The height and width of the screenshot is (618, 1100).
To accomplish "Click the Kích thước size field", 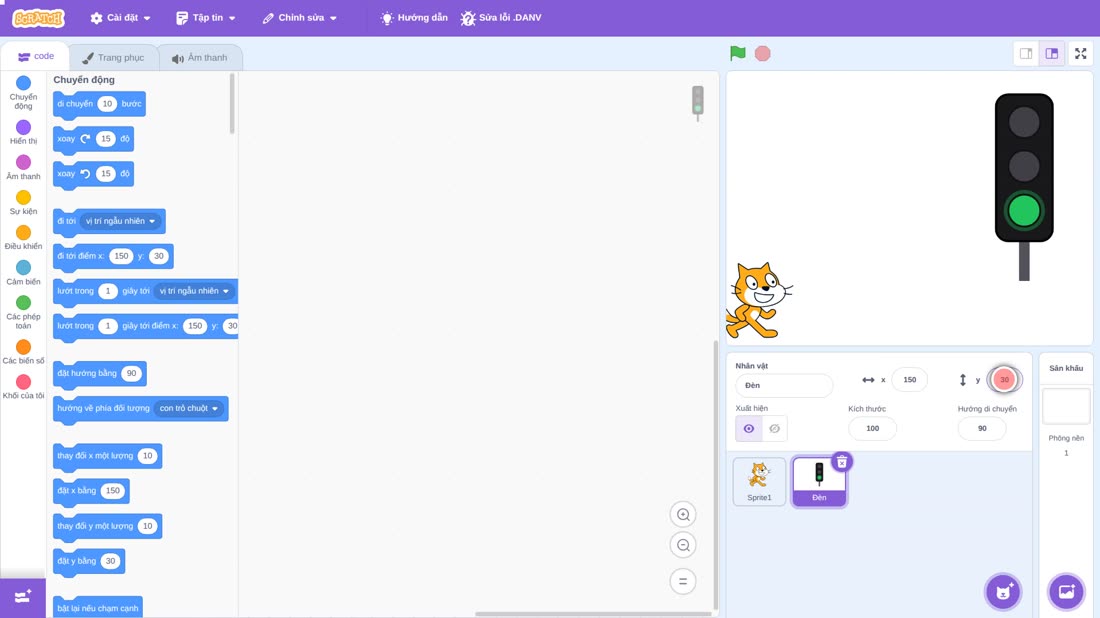I will click(872, 429).
